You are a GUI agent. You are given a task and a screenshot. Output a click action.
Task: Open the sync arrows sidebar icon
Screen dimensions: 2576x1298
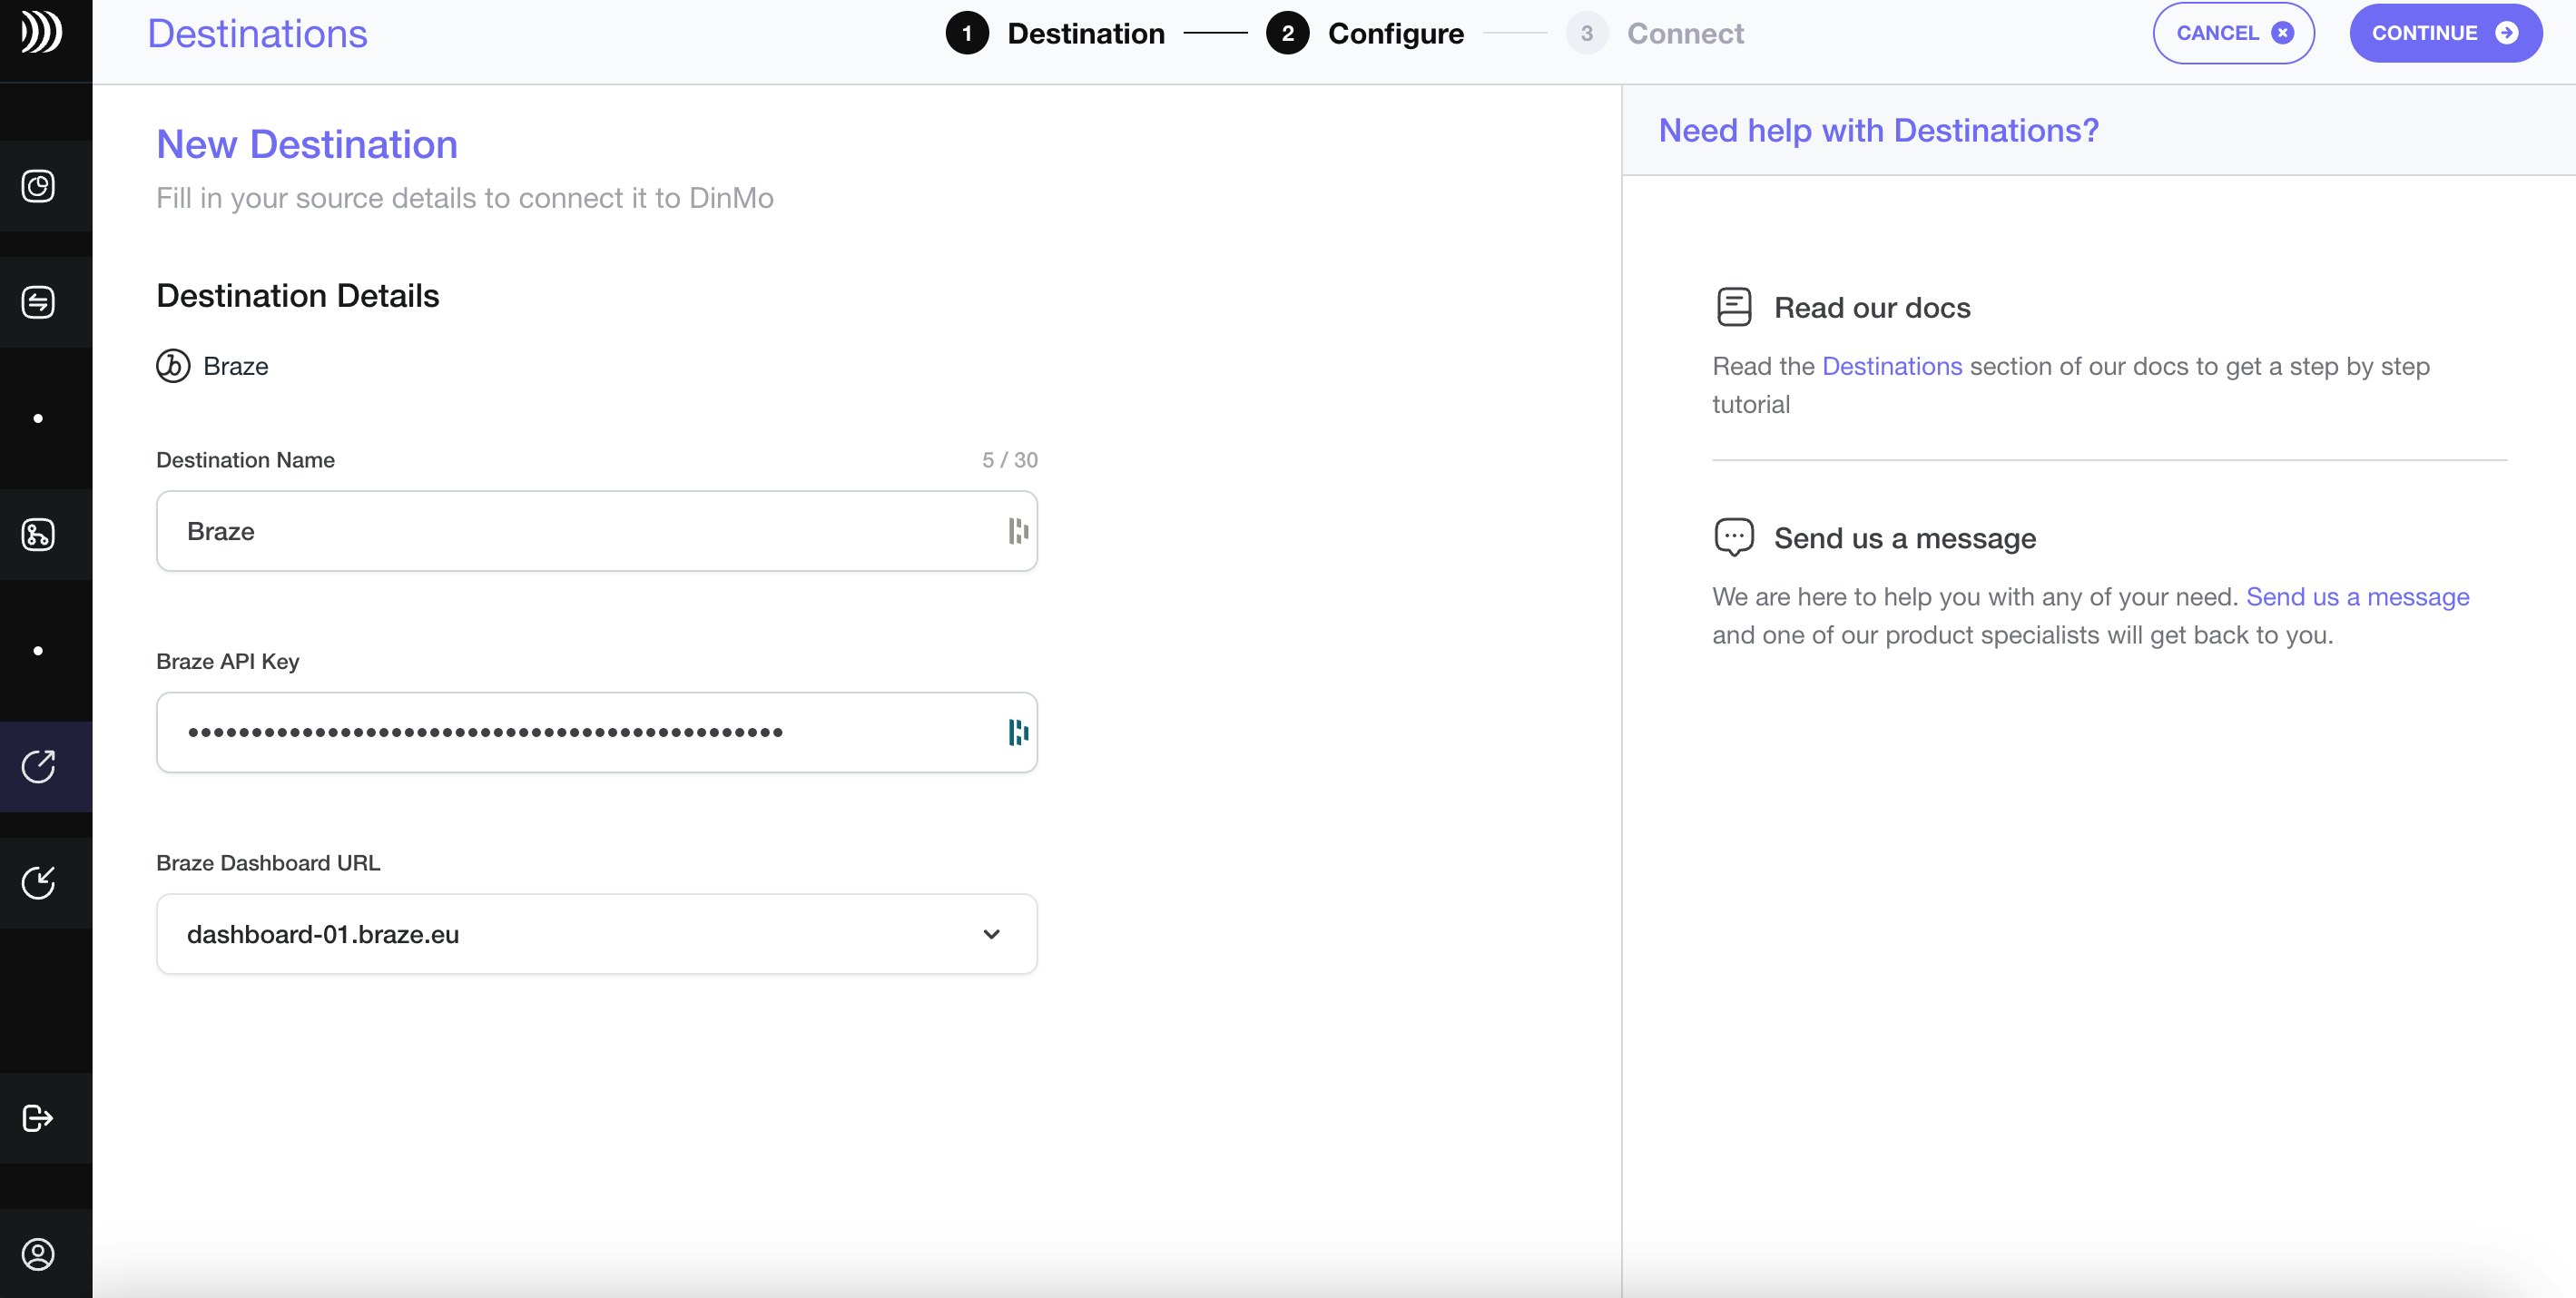38,302
